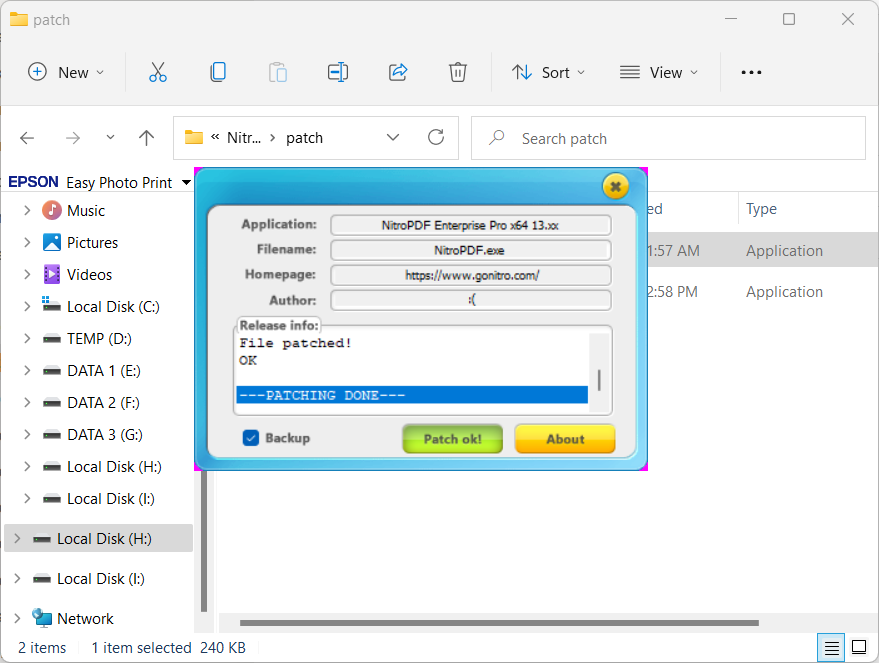Click the Author field in patcher
879x663 pixels.
[x=470, y=300]
